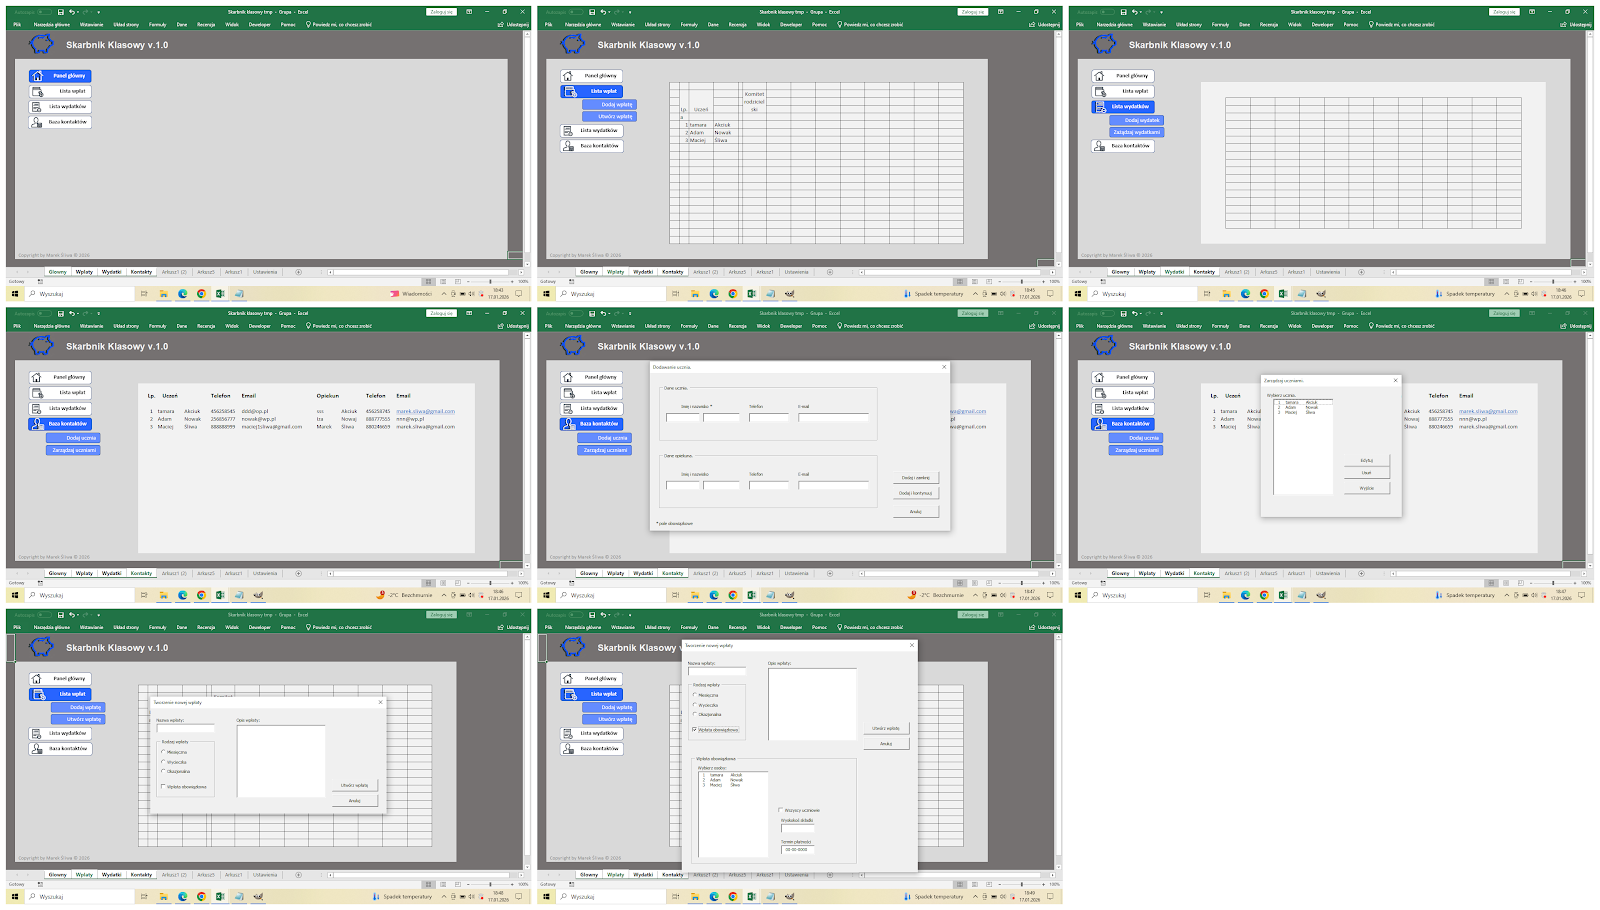Click the Telefon field under Dane ucznia

click(769, 417)
